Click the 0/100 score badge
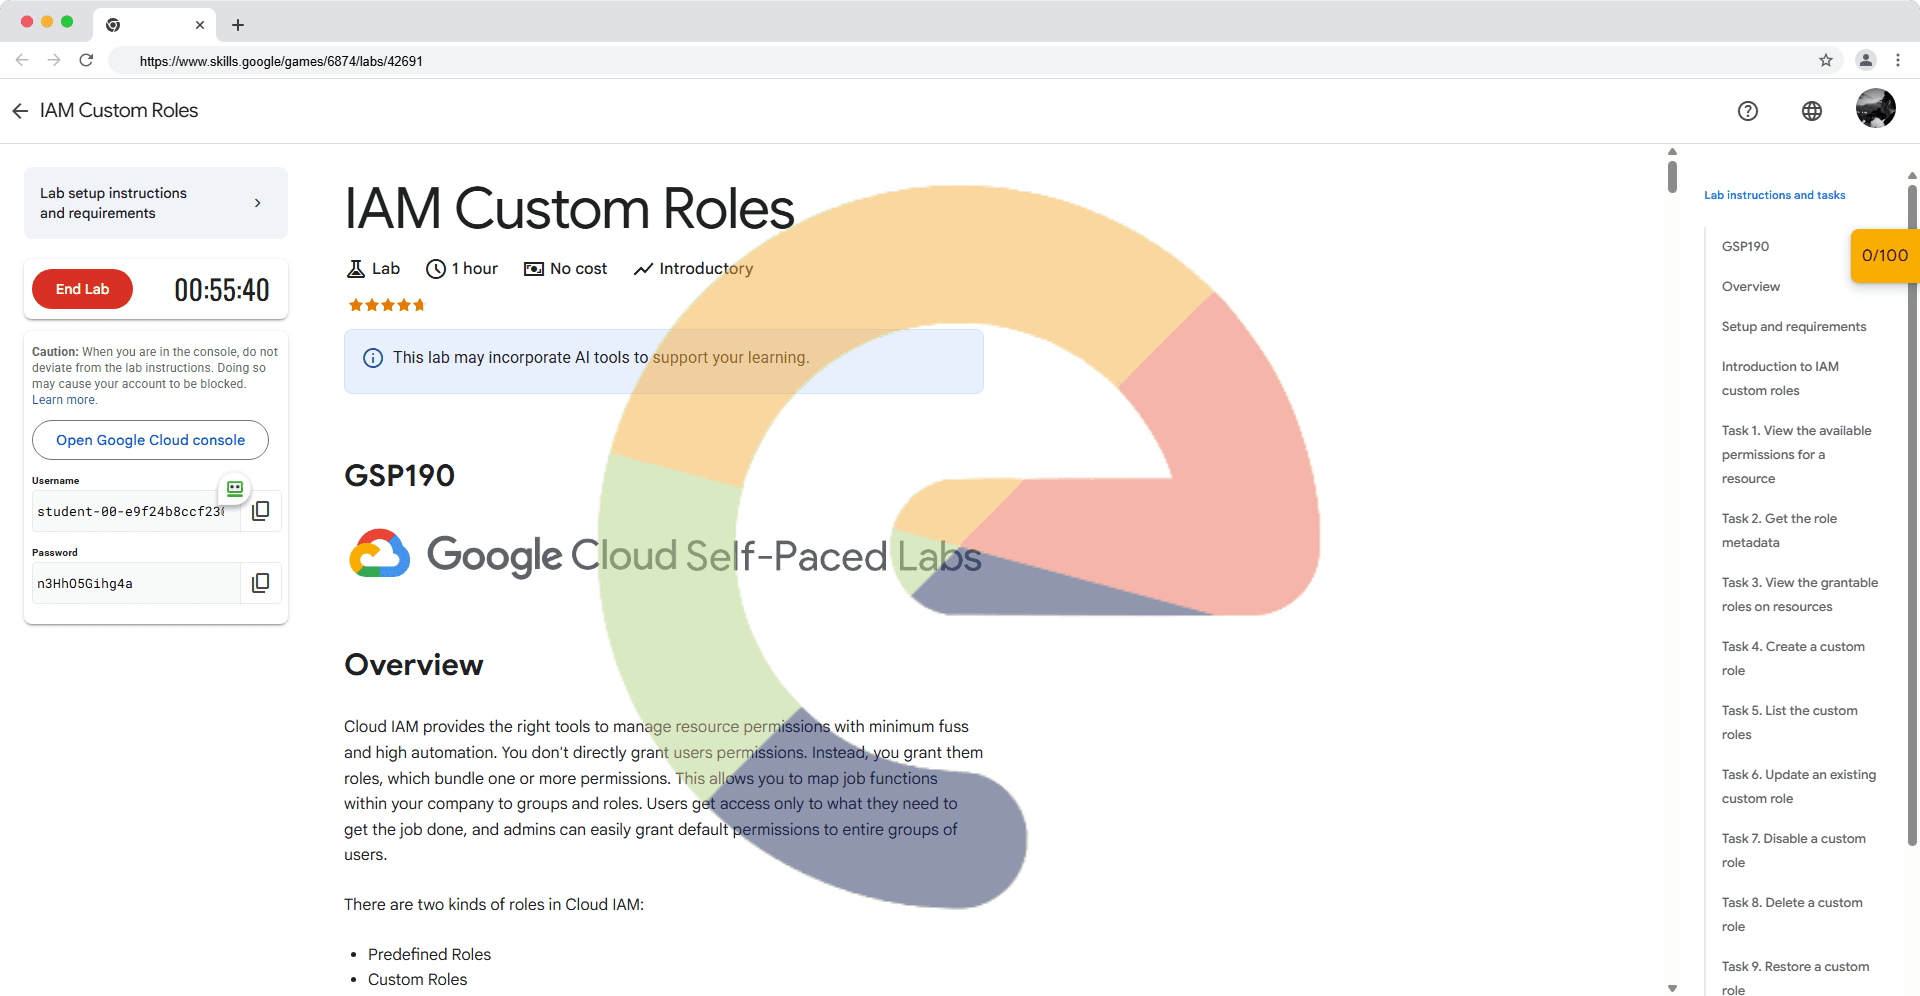1920x996 pixels. (x=1884, y=256)
